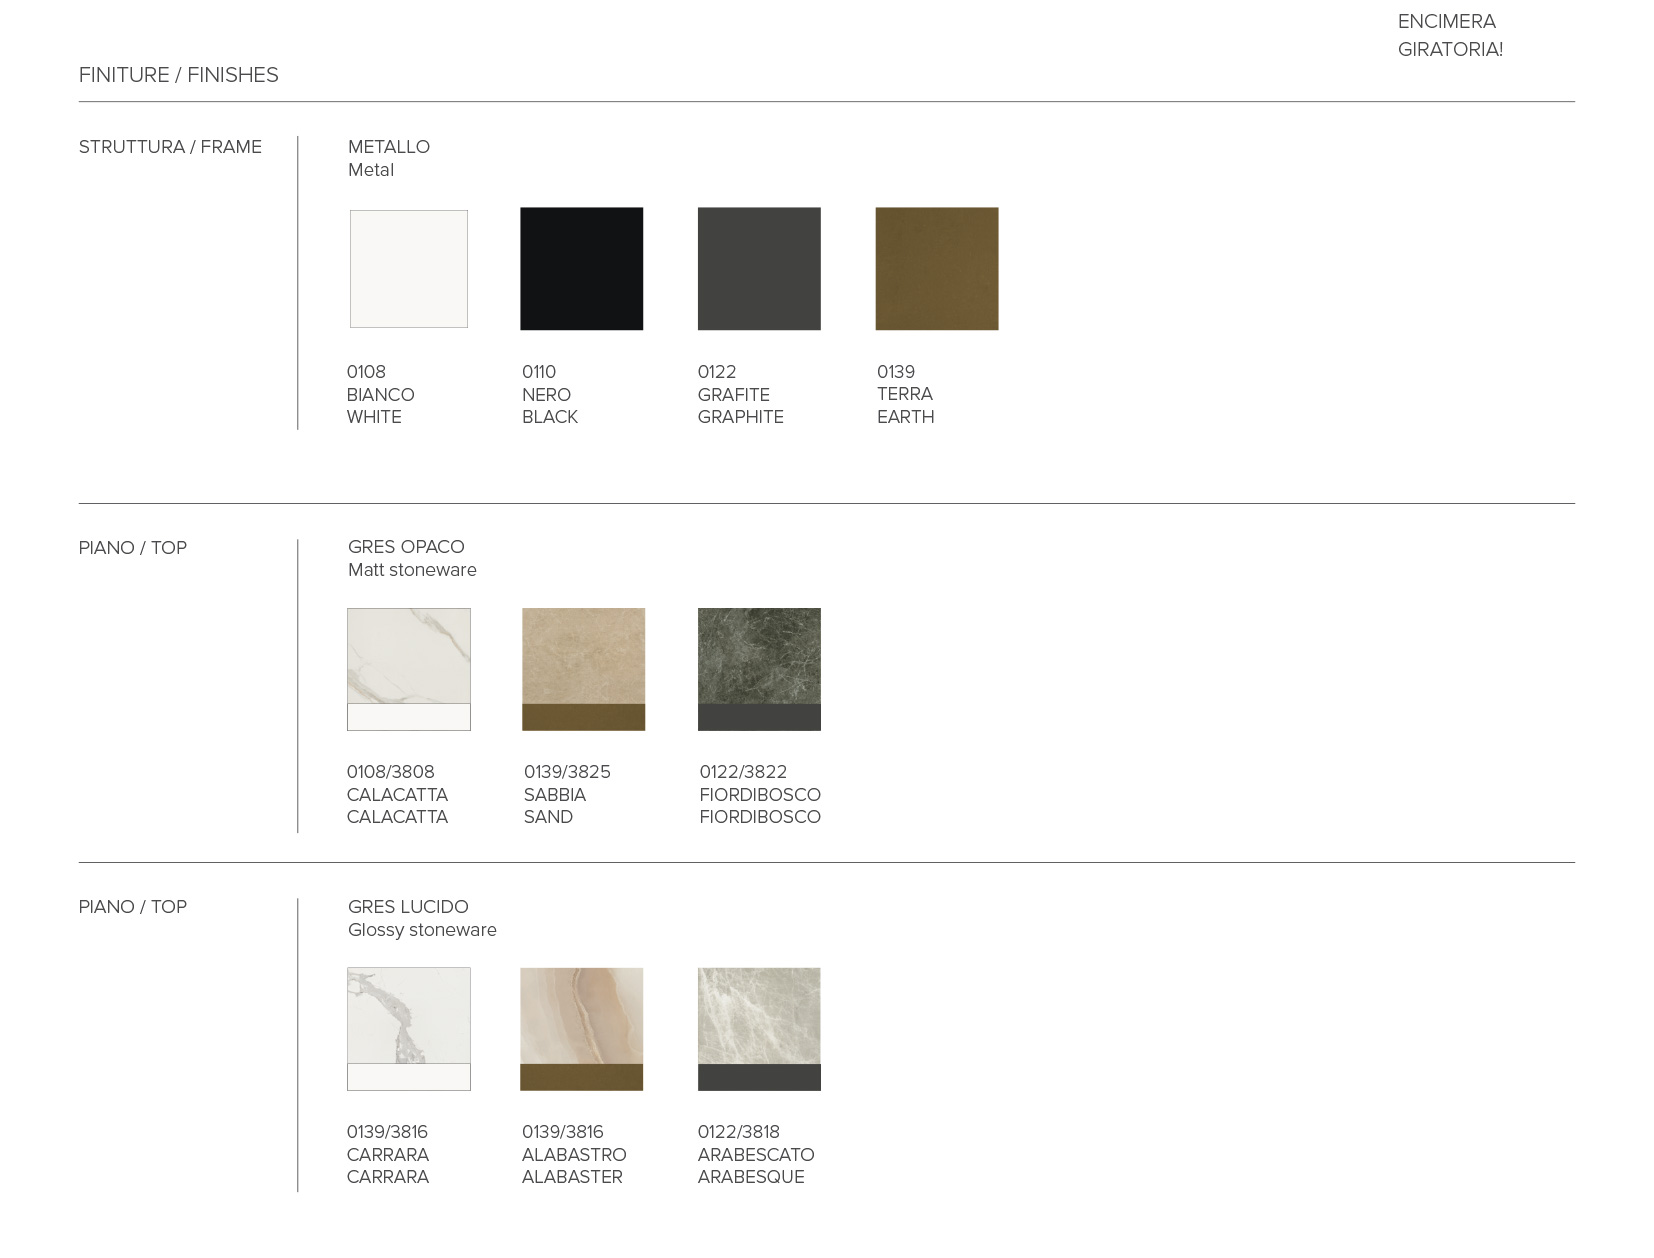Click the white Bianco metal swatch
The height and width of the screenshot is (1258, 1654).
pos(408,268)
